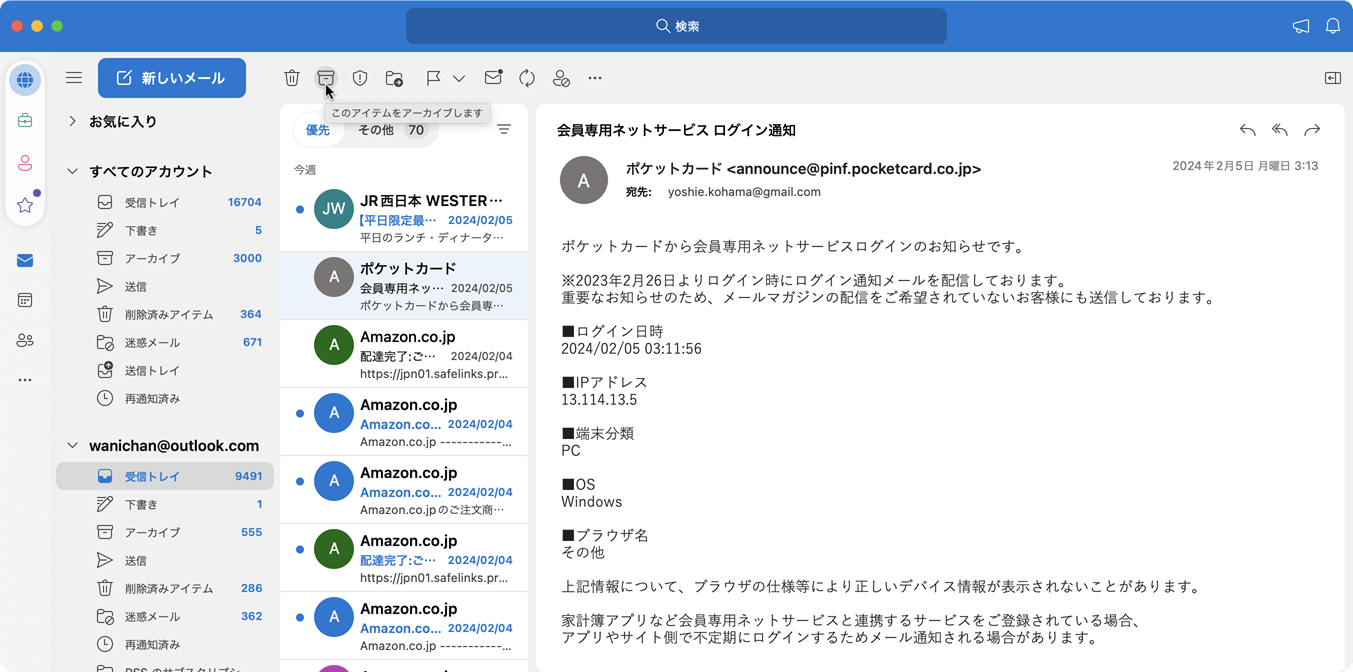The image size is (1353, 672).
Task: Open 迷惑メール folder showing 671
Action: coord(165,342)
